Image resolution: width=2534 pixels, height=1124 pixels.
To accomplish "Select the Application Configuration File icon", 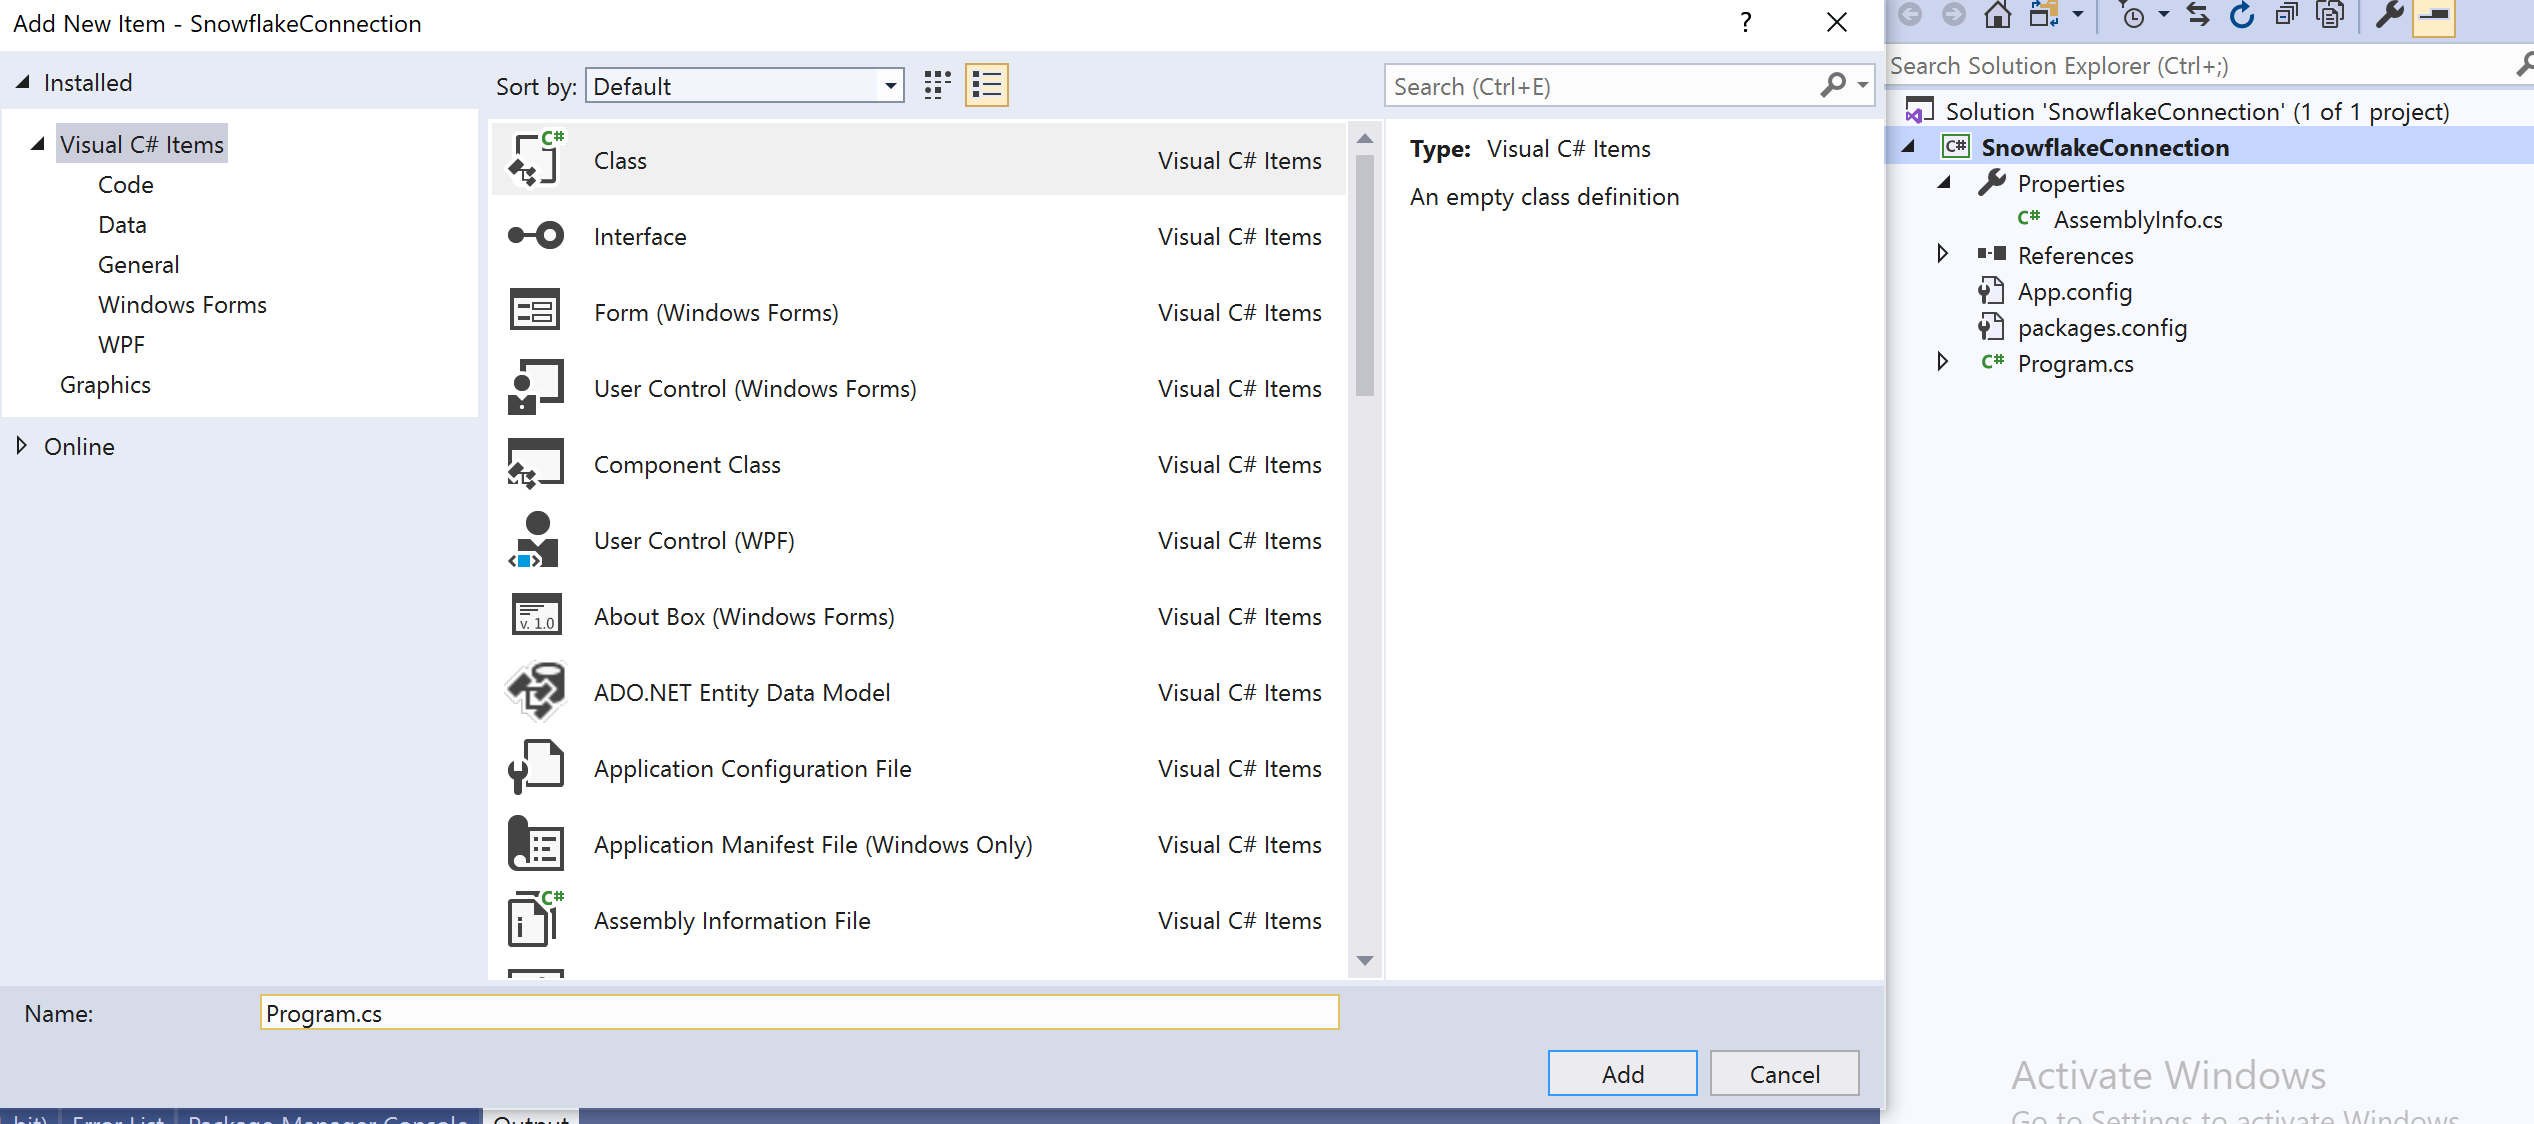I will pos(533,767).
